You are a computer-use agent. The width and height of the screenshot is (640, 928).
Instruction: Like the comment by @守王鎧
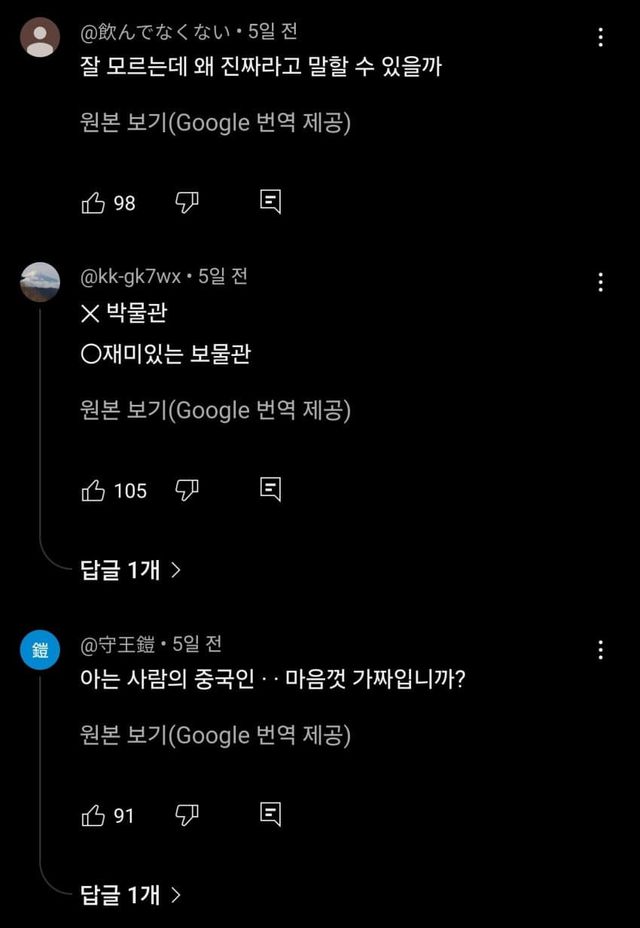(93, 816)
